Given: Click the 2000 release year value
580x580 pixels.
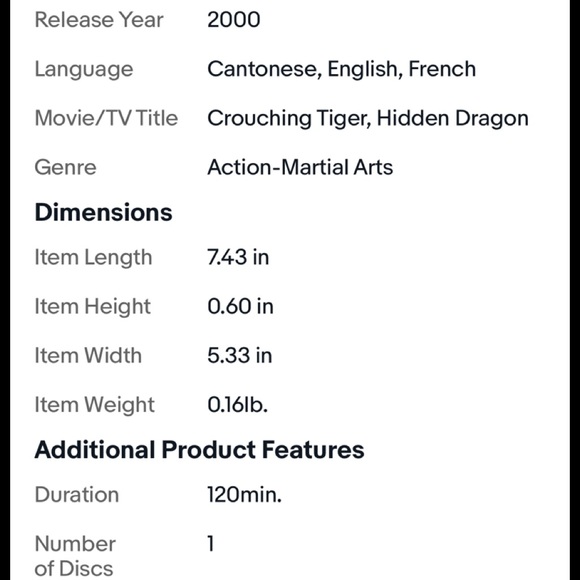Looking at the screenshot, I should pos(233,20).
